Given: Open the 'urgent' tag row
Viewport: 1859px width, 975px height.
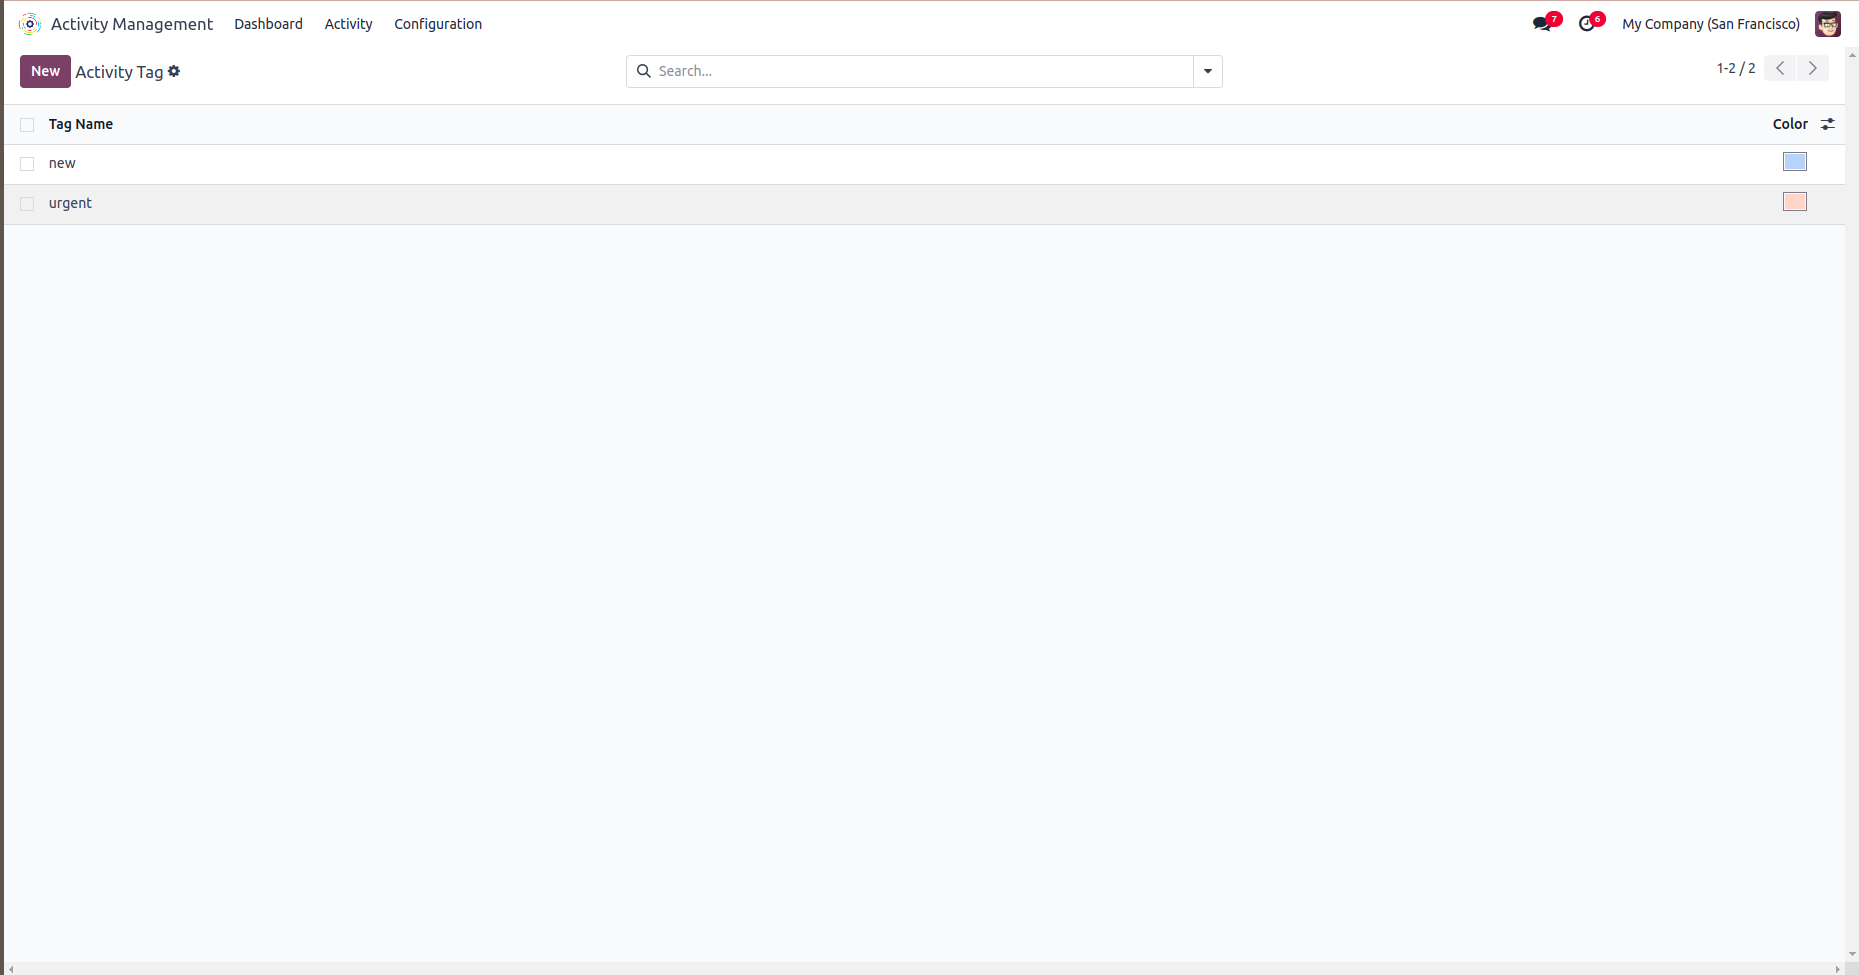Looking at the screenshot, I should [924, 204].
